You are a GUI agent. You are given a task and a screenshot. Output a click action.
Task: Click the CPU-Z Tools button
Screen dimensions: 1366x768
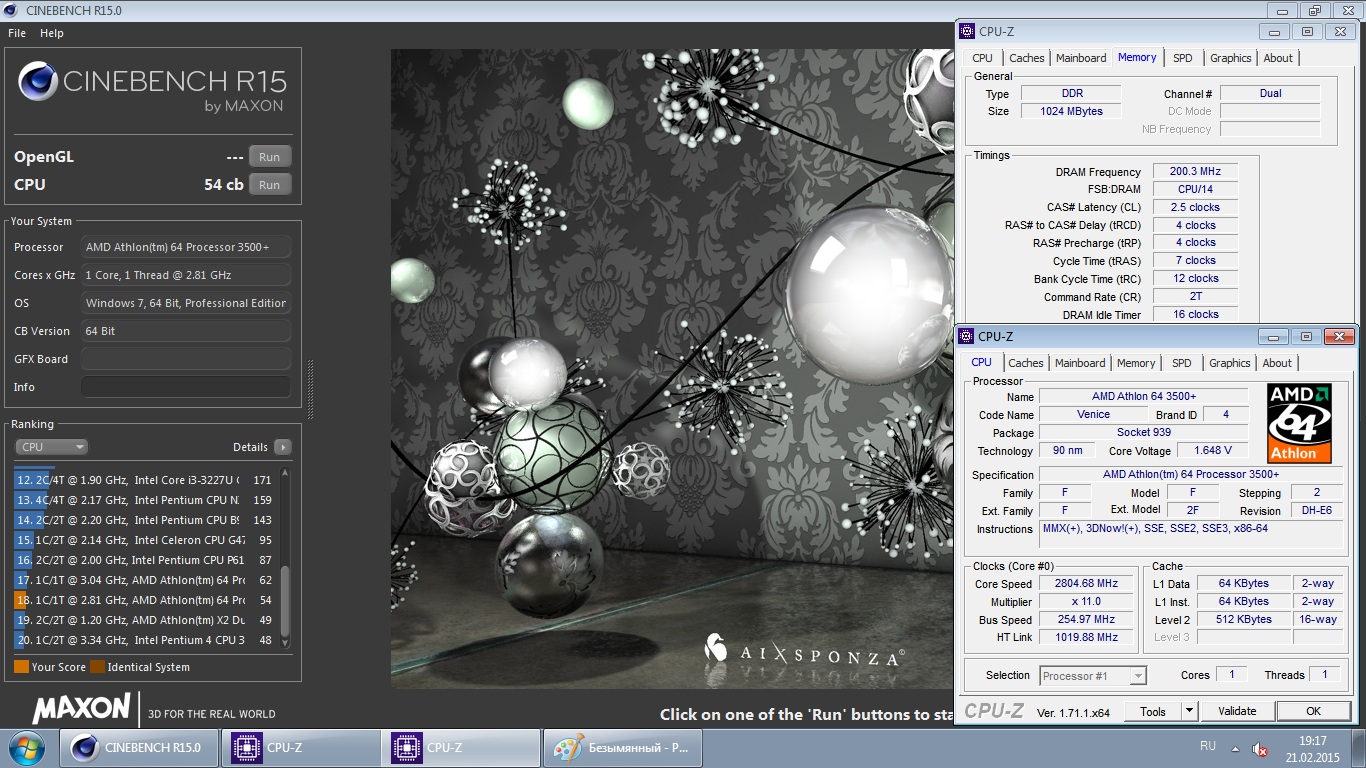tap(1153, 712)
